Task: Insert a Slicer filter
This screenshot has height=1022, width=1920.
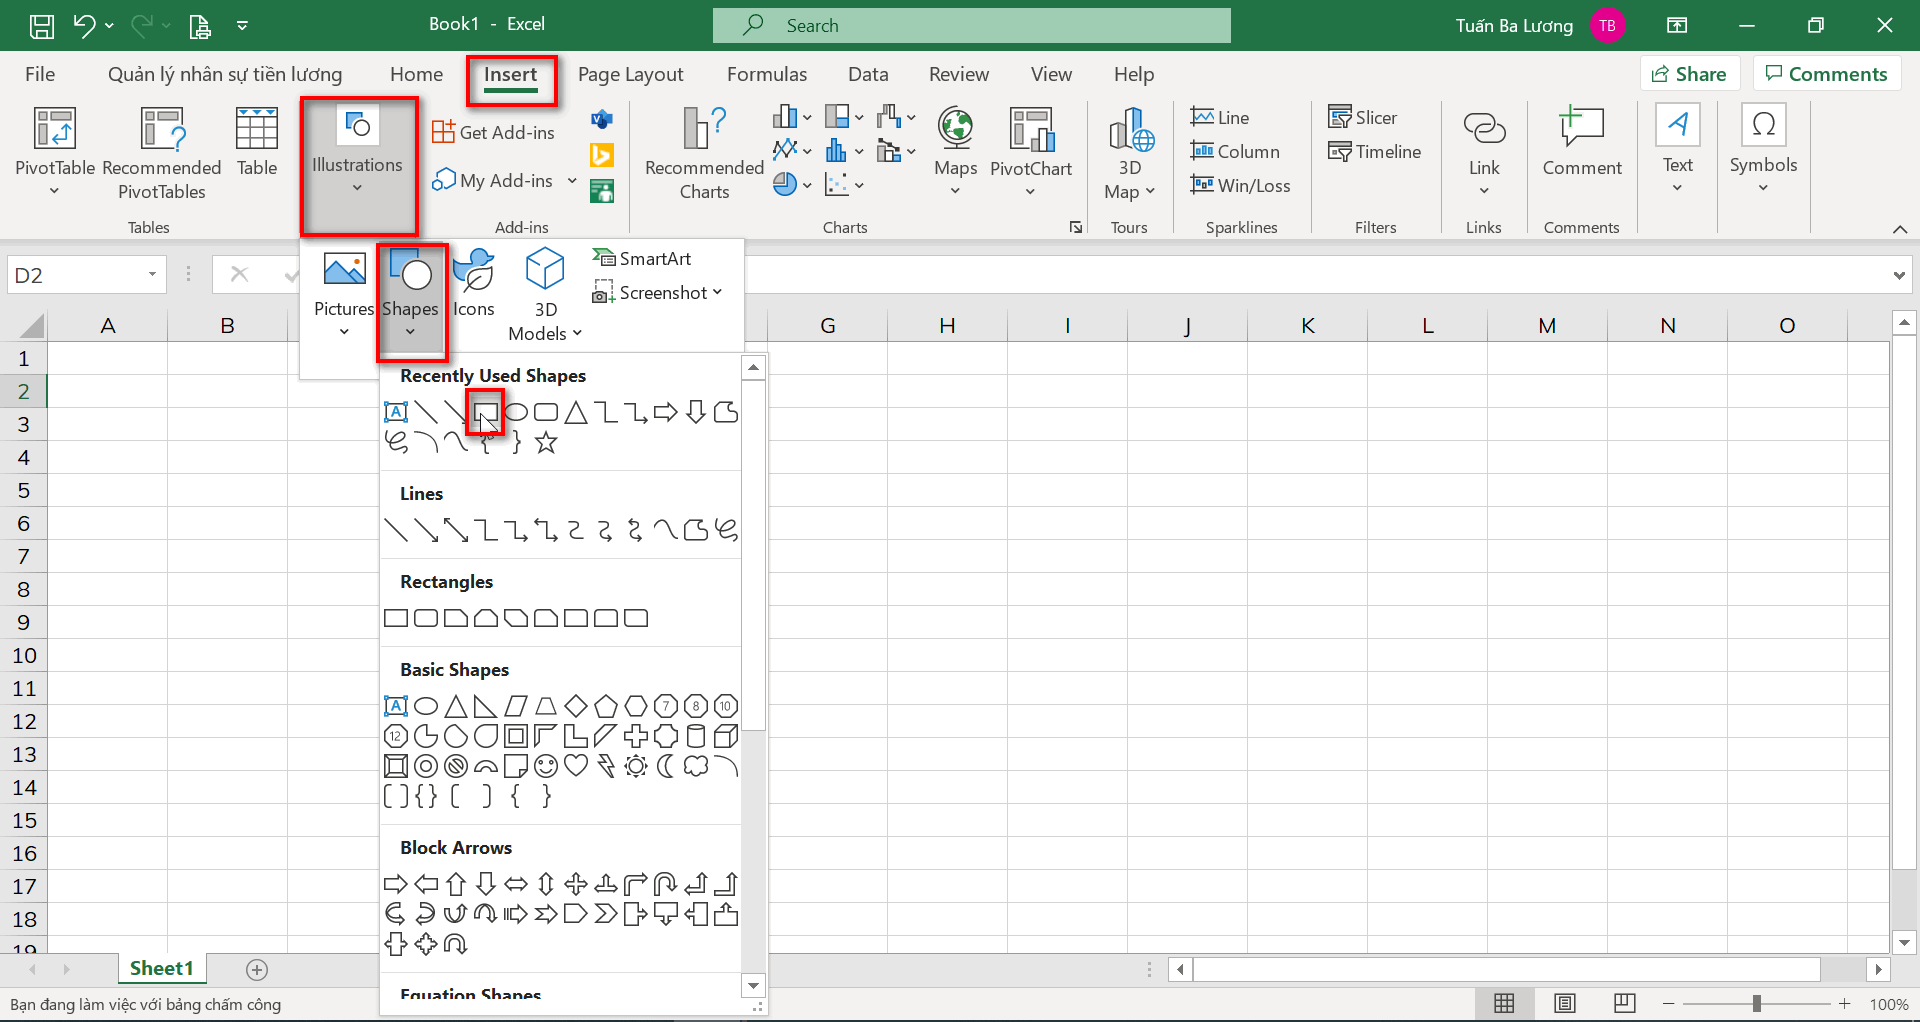Action: [x=1362, y=117]
